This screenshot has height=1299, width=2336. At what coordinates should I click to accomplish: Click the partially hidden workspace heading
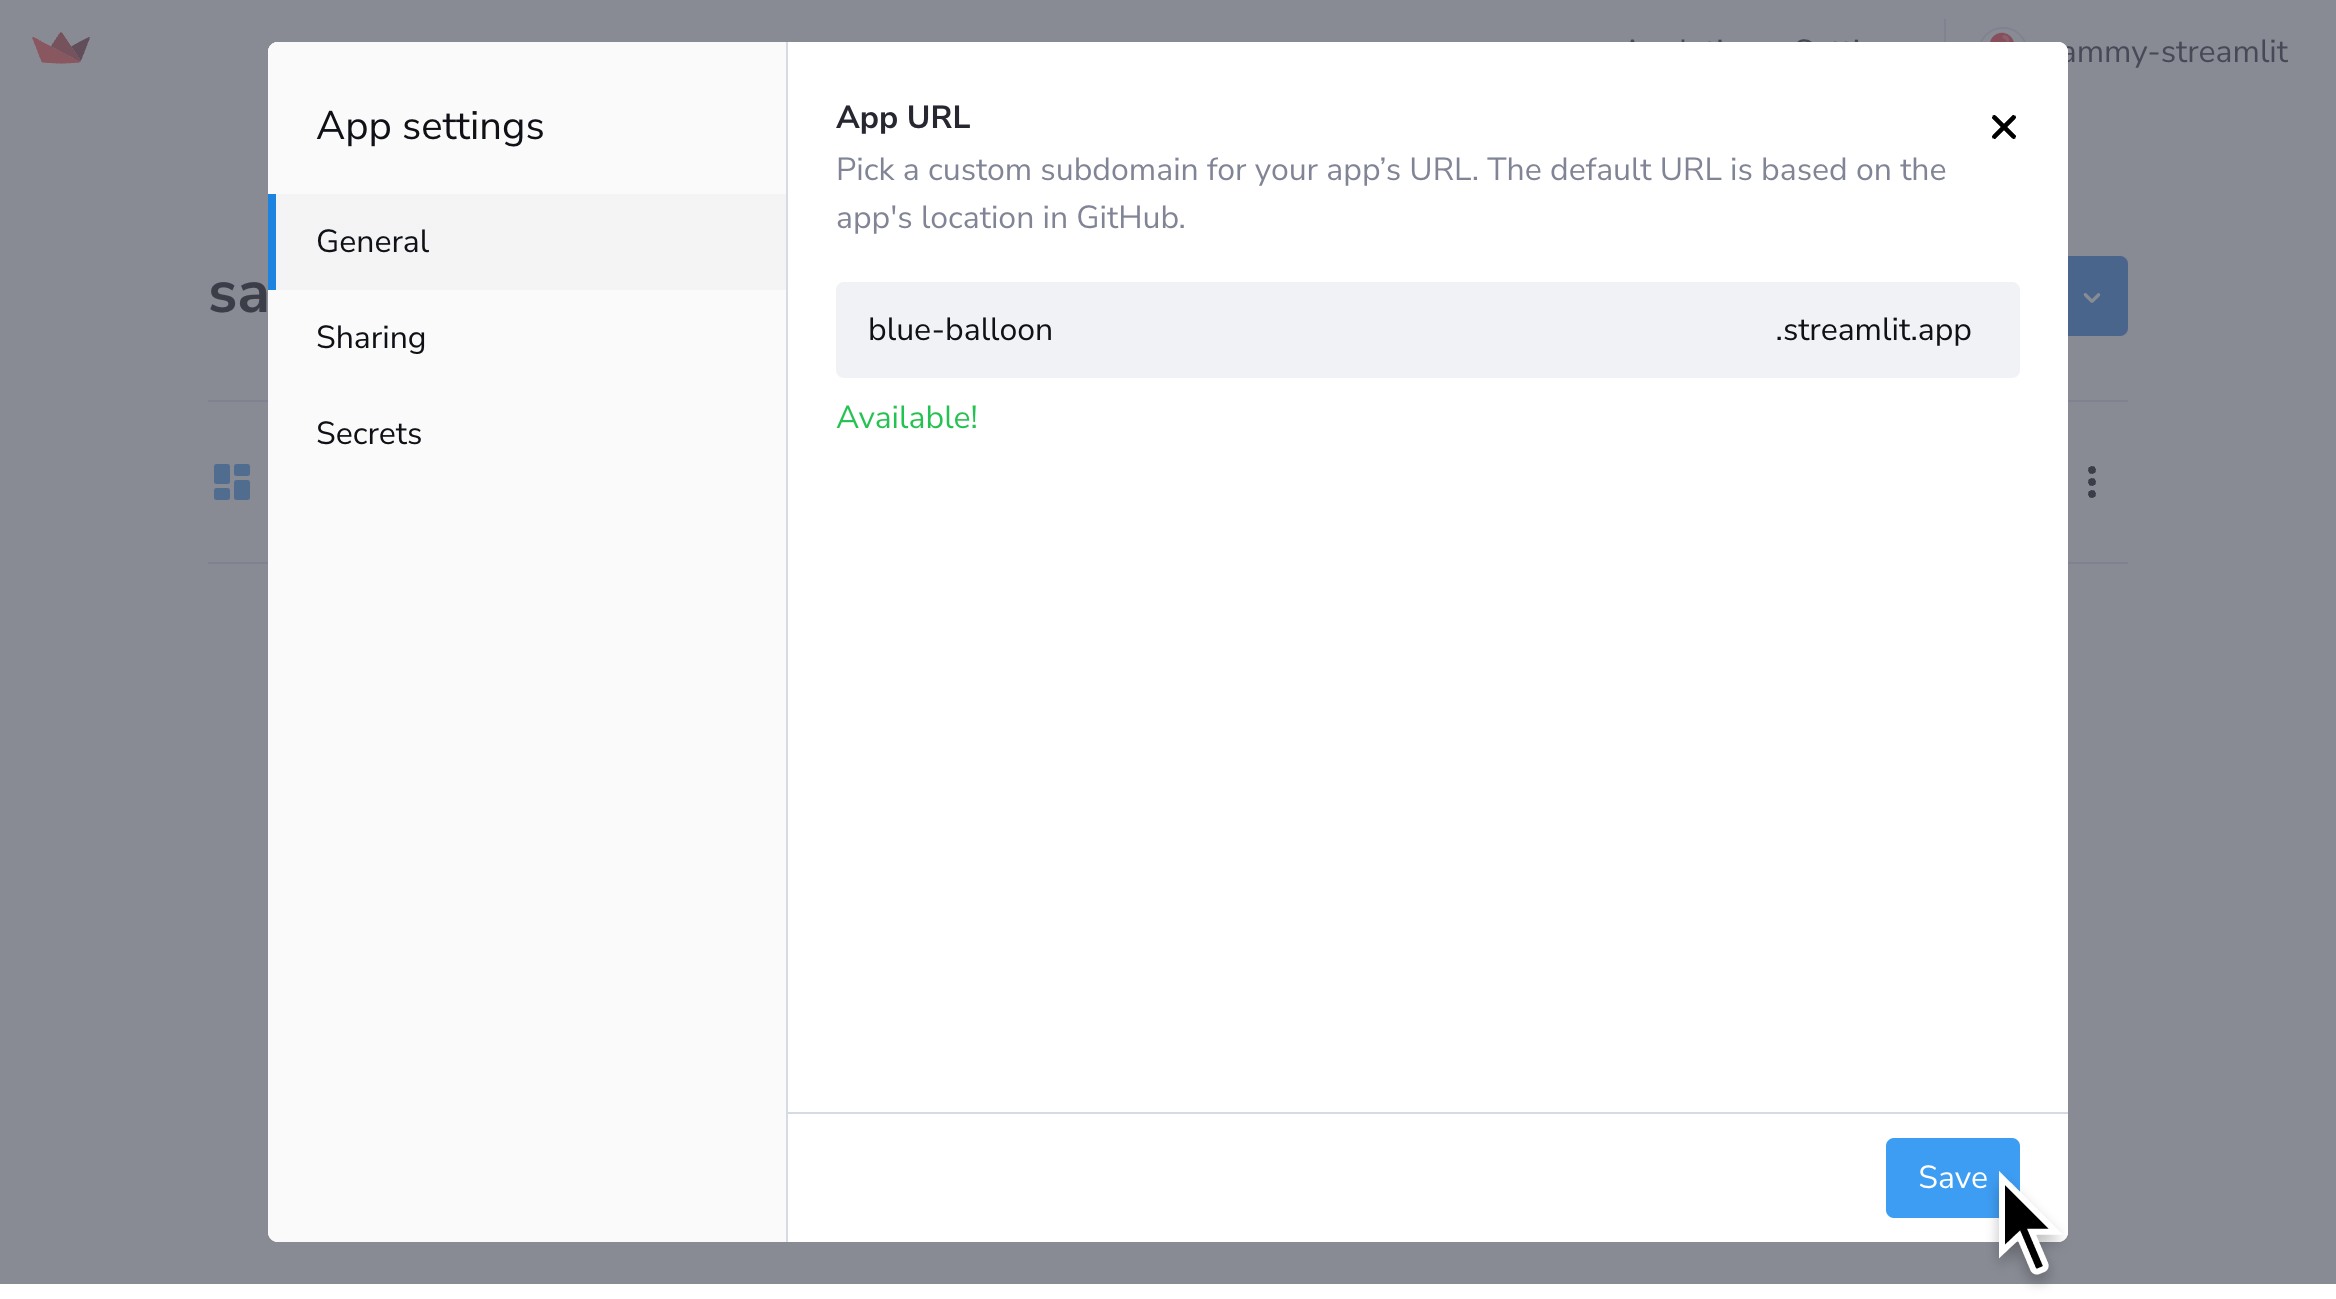point(238,295)
